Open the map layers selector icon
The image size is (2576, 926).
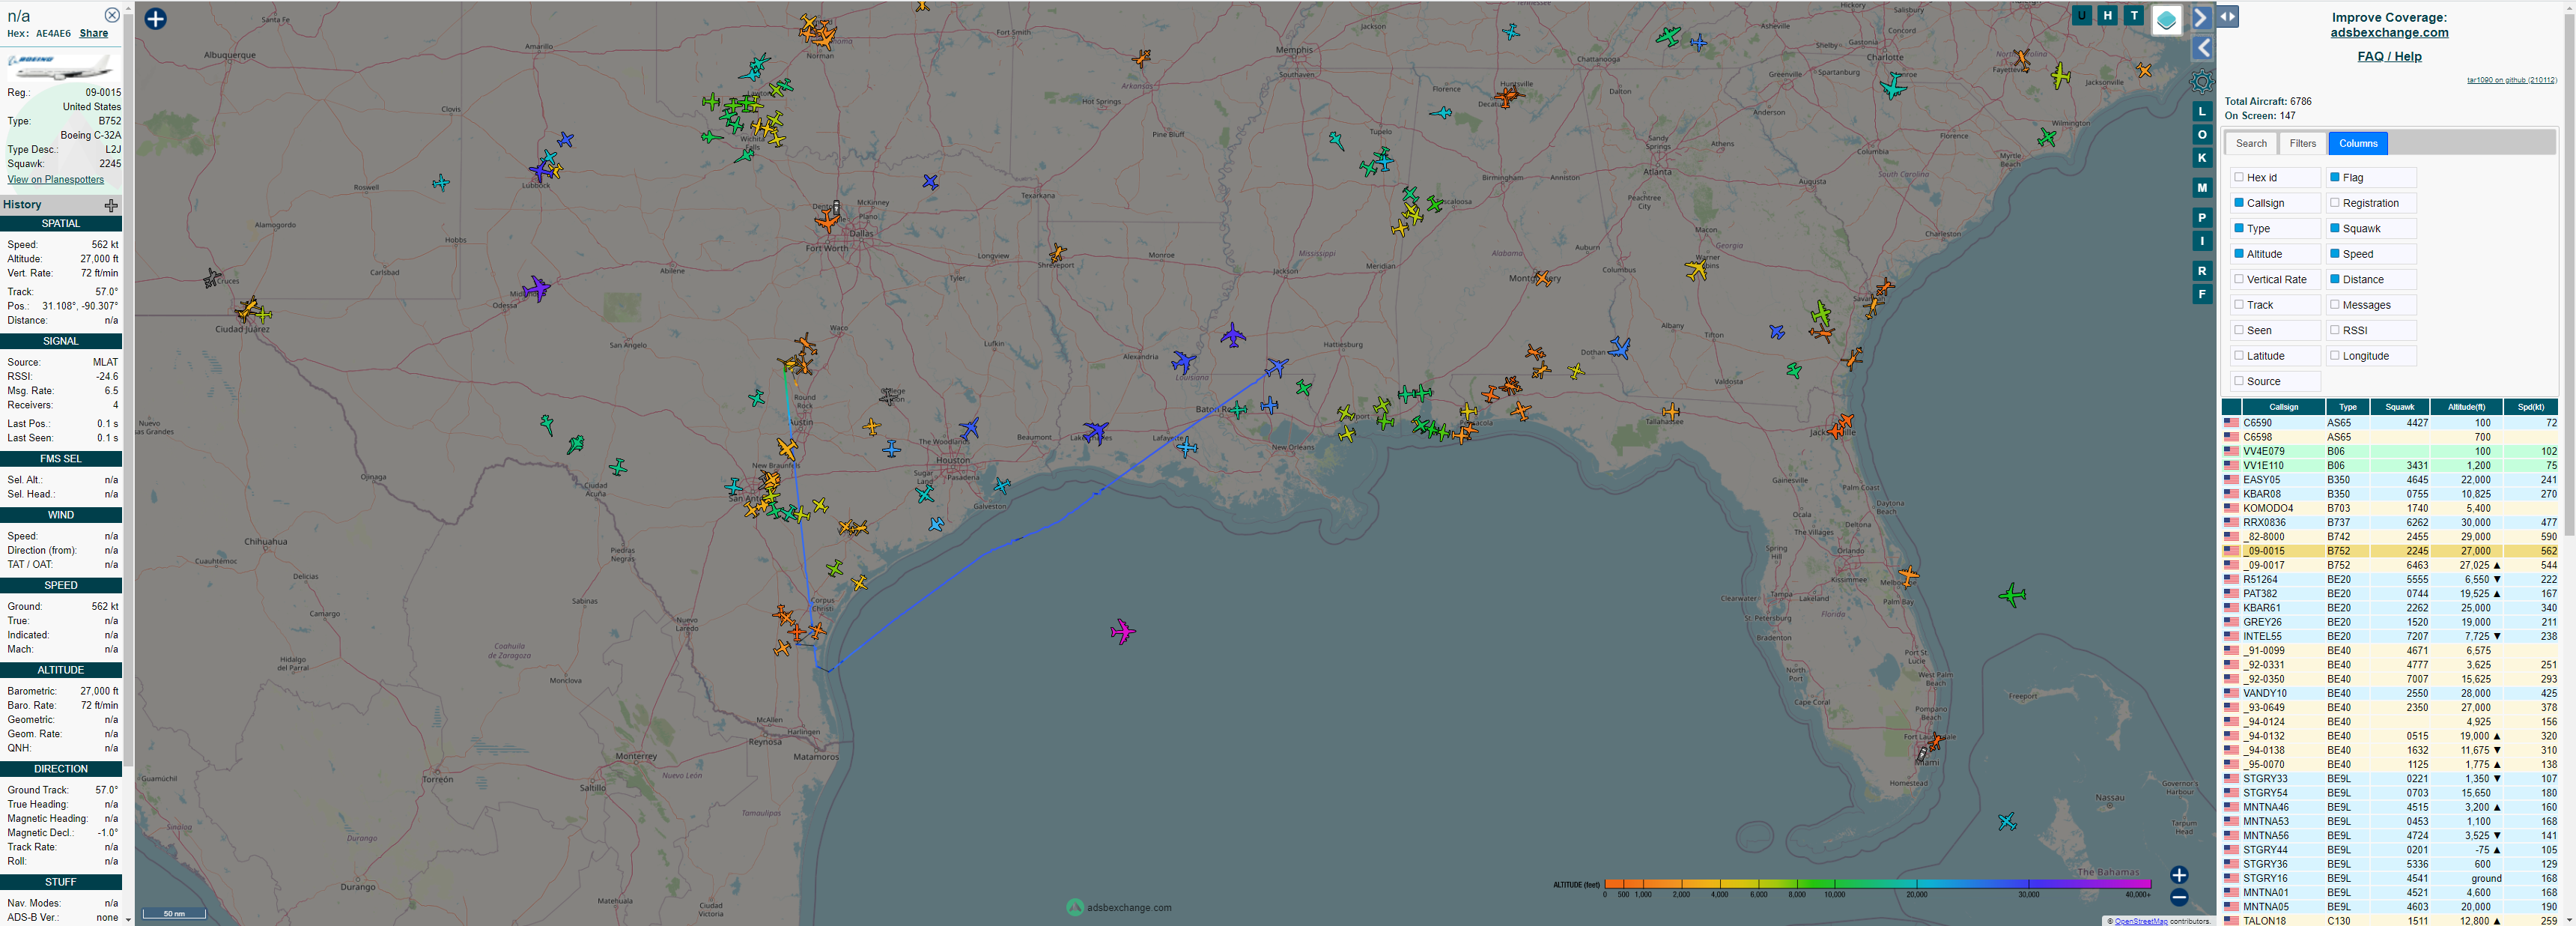[2166, 20]
